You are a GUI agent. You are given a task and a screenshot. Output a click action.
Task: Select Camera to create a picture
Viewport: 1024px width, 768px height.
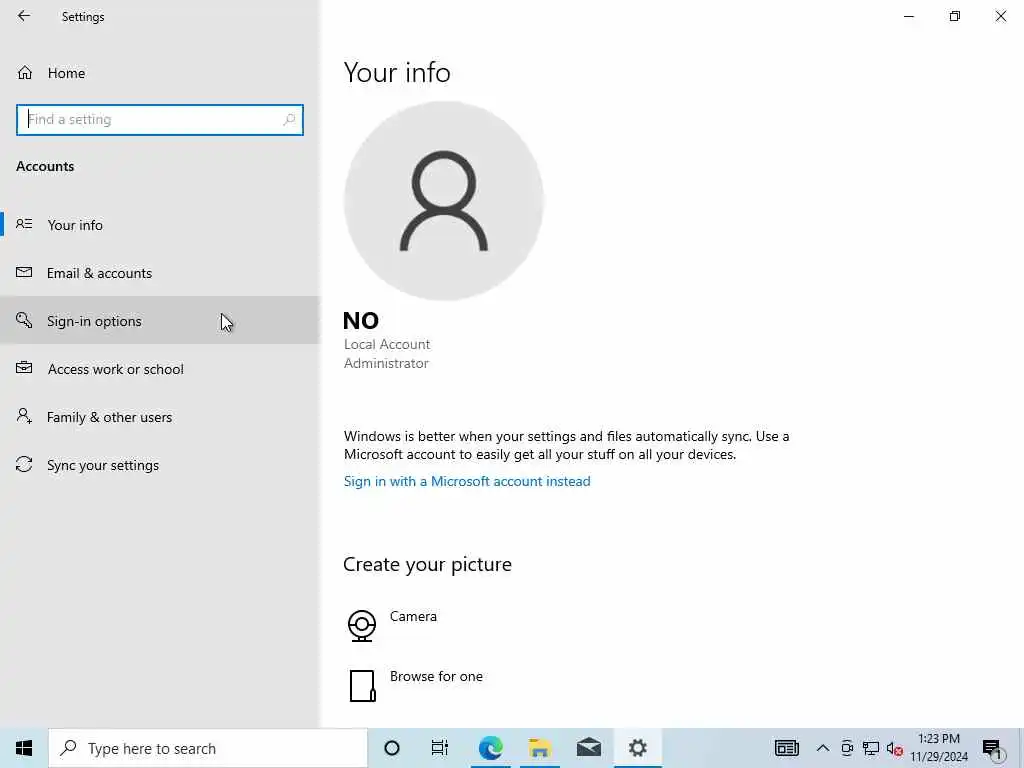[x=413, y=616]
